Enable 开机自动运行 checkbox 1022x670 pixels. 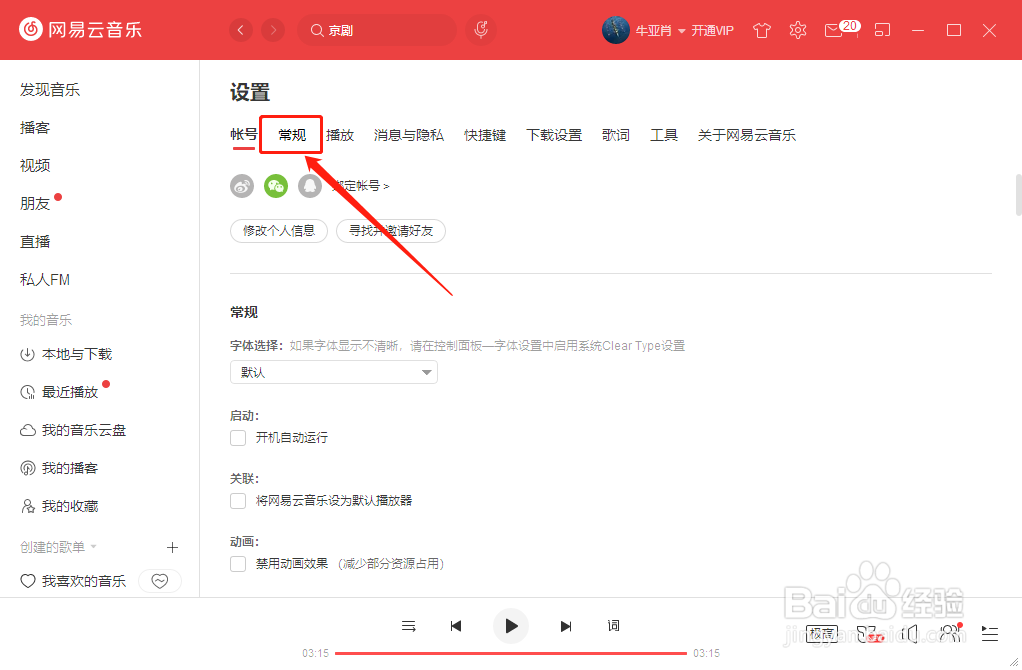pos(238,437)
